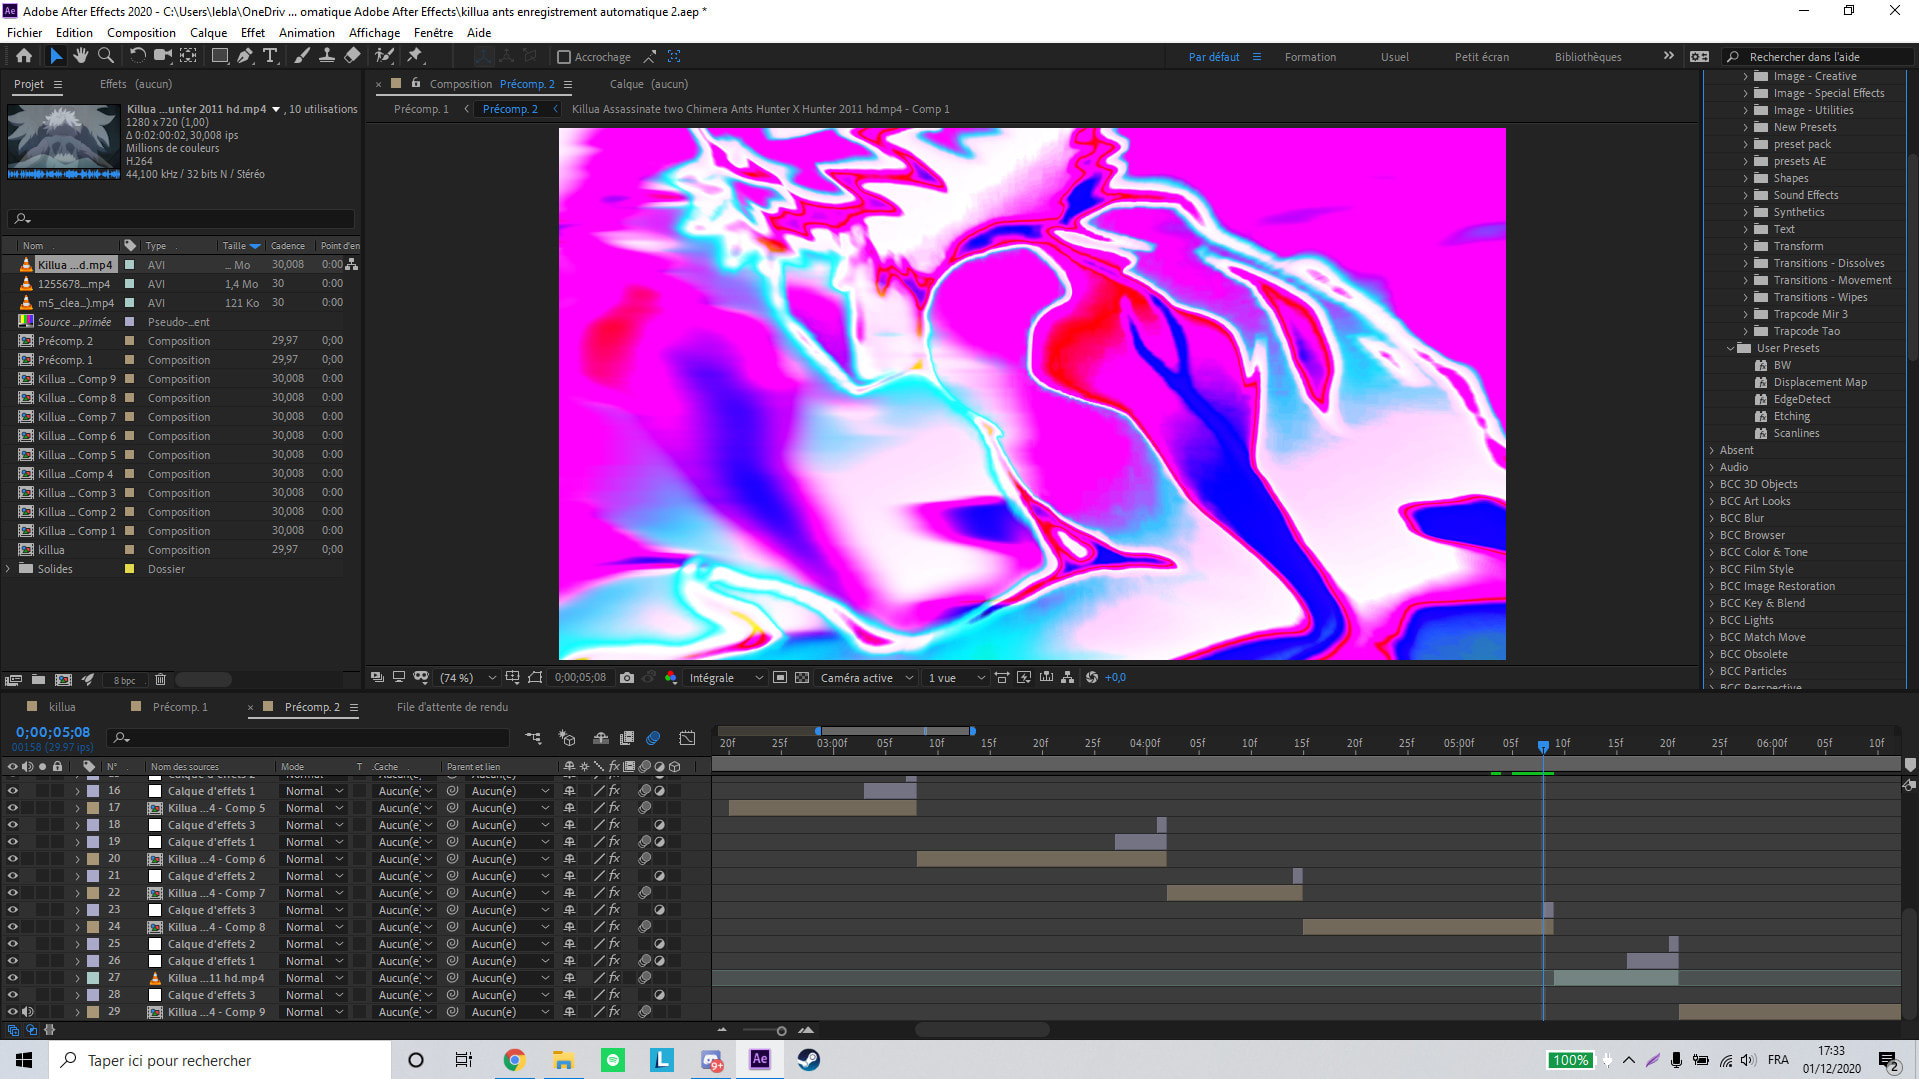The image size is (1919, 1079).
Task: Toggle the Graph Editor in timeline
Action: point(687,738)
